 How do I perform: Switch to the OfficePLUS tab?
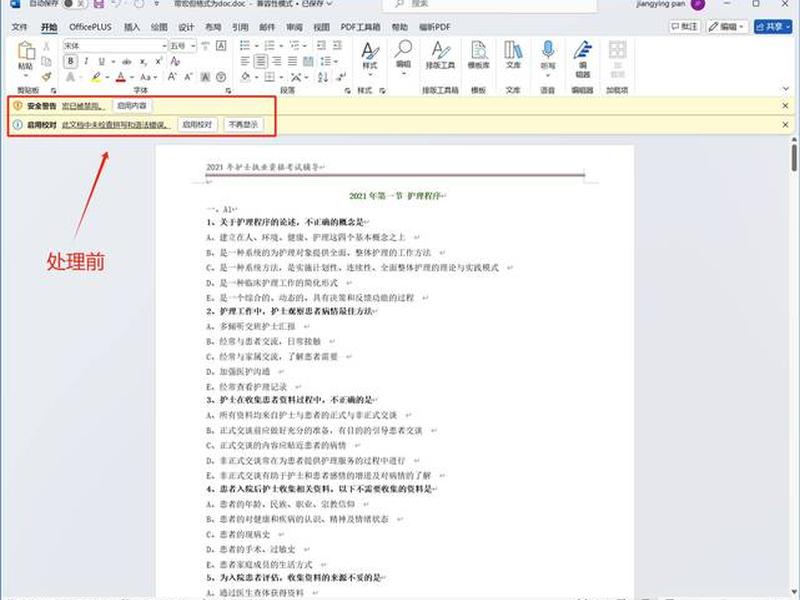(x=90, y=27)
